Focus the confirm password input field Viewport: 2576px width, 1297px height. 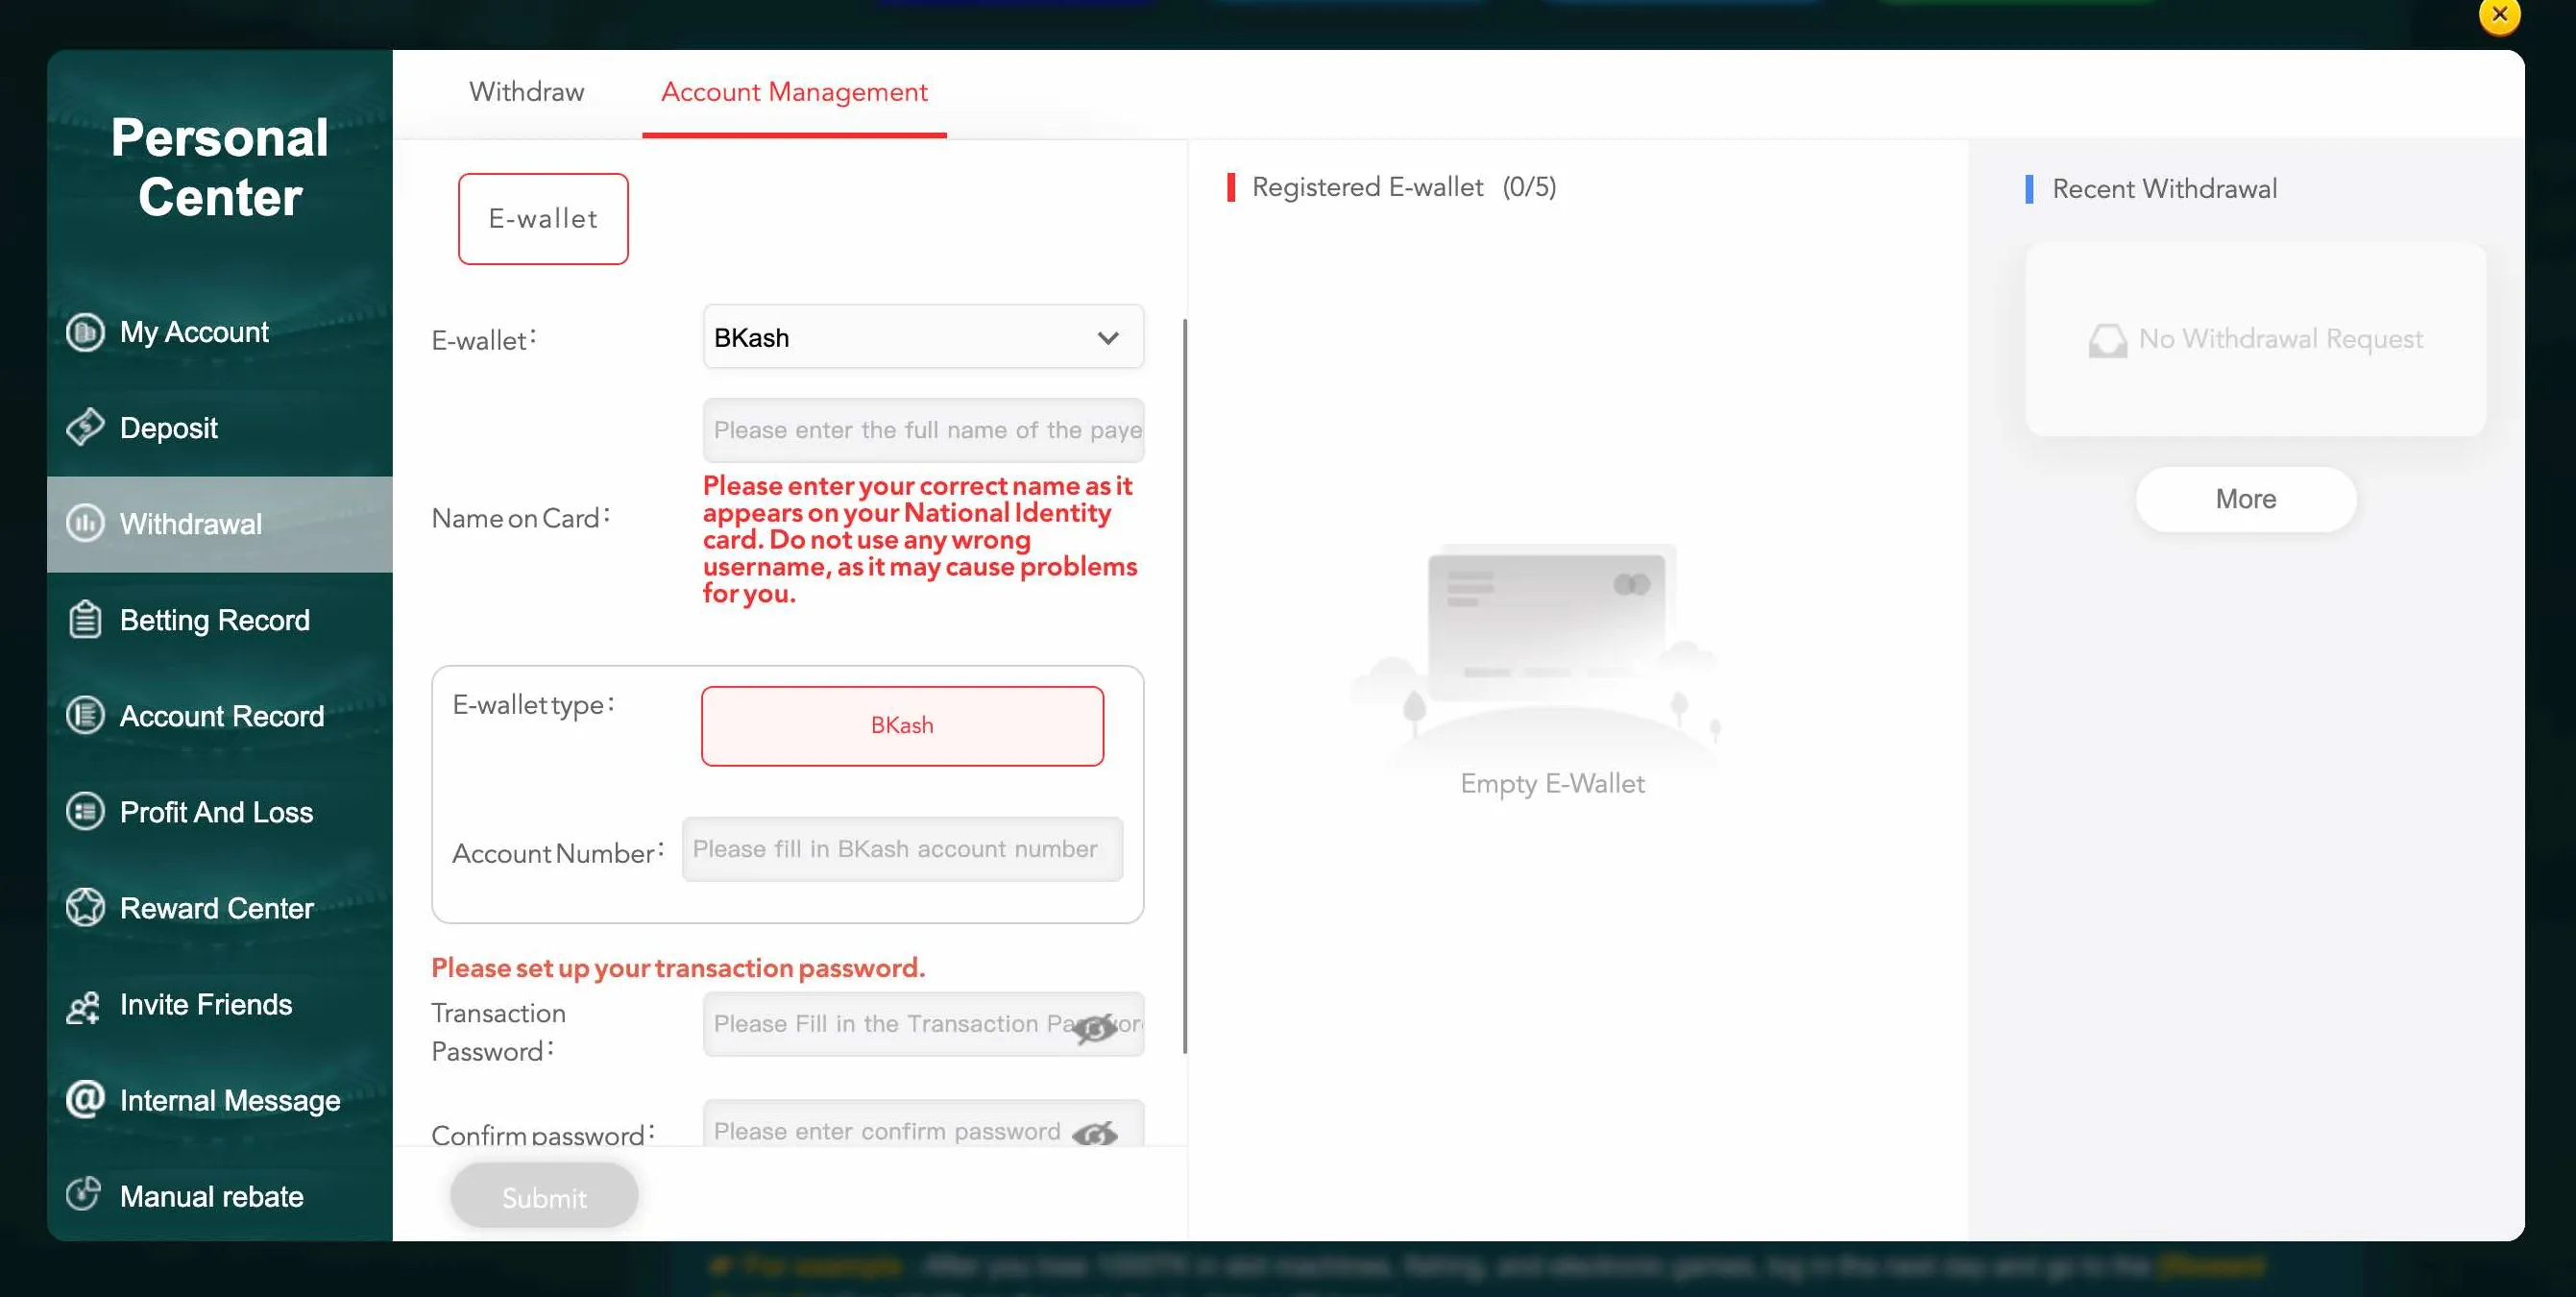tap(923, 1125)
